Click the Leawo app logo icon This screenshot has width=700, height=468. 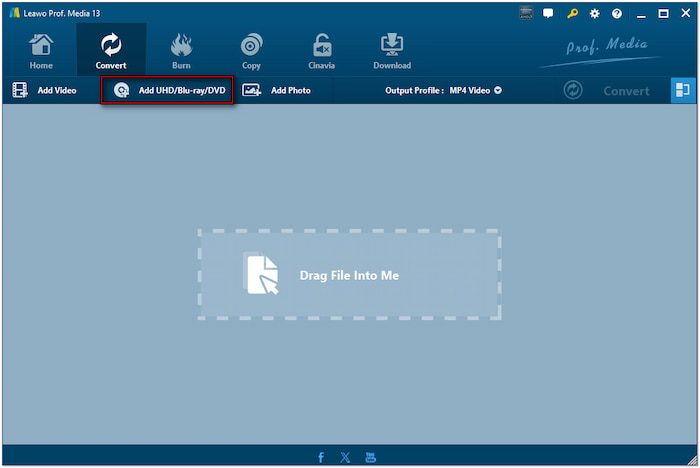15,13
